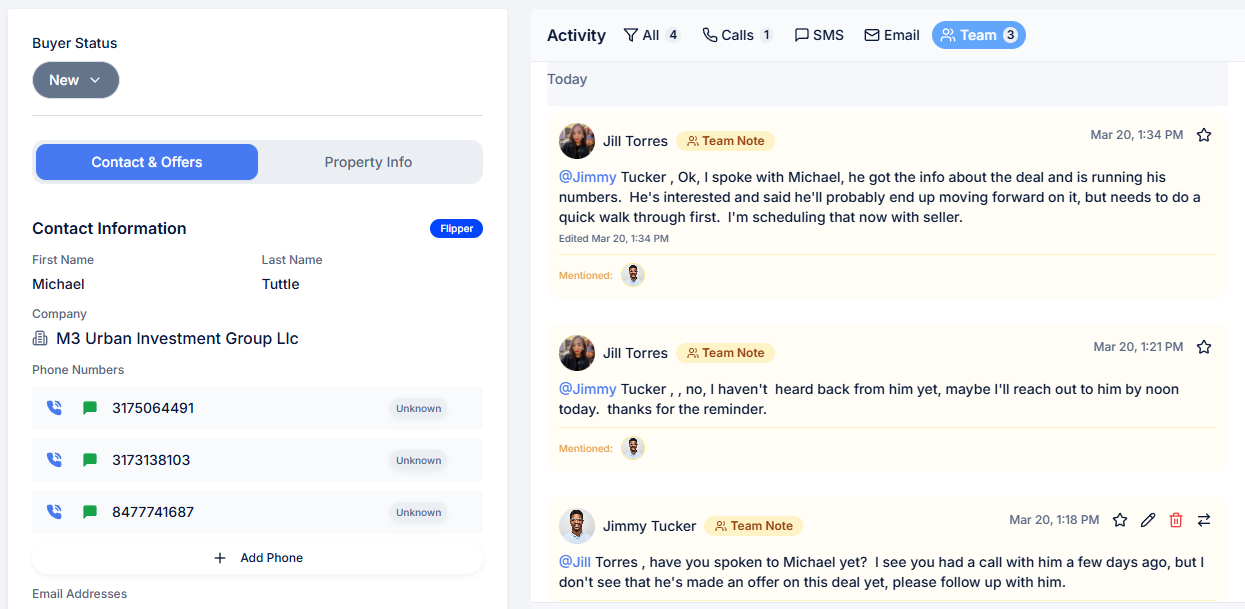Delete Jimmy Tucker's team note
The height and width of the screenshot is (609, 1245).
click(1176, 520)
